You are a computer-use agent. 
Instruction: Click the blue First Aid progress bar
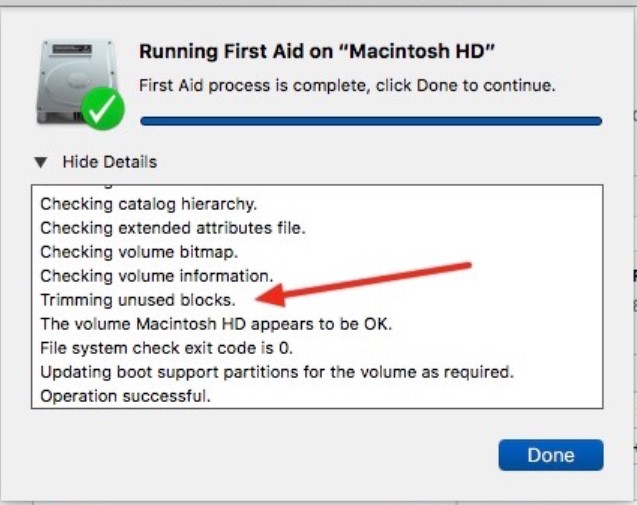[371, 121]
